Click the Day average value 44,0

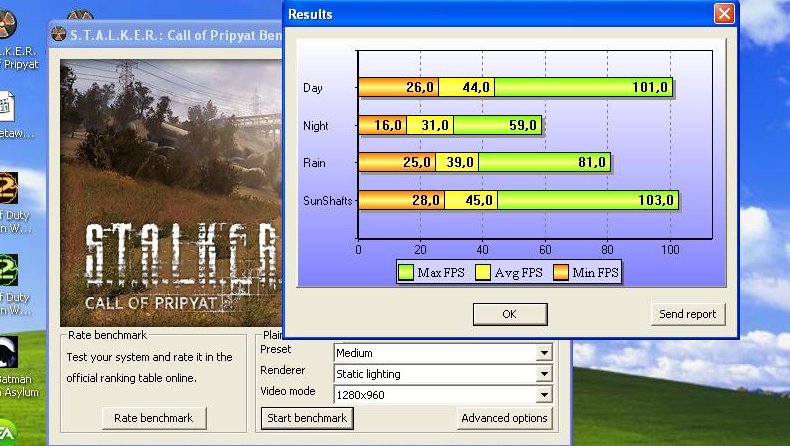pyautogui.click(x=476, y=87)
